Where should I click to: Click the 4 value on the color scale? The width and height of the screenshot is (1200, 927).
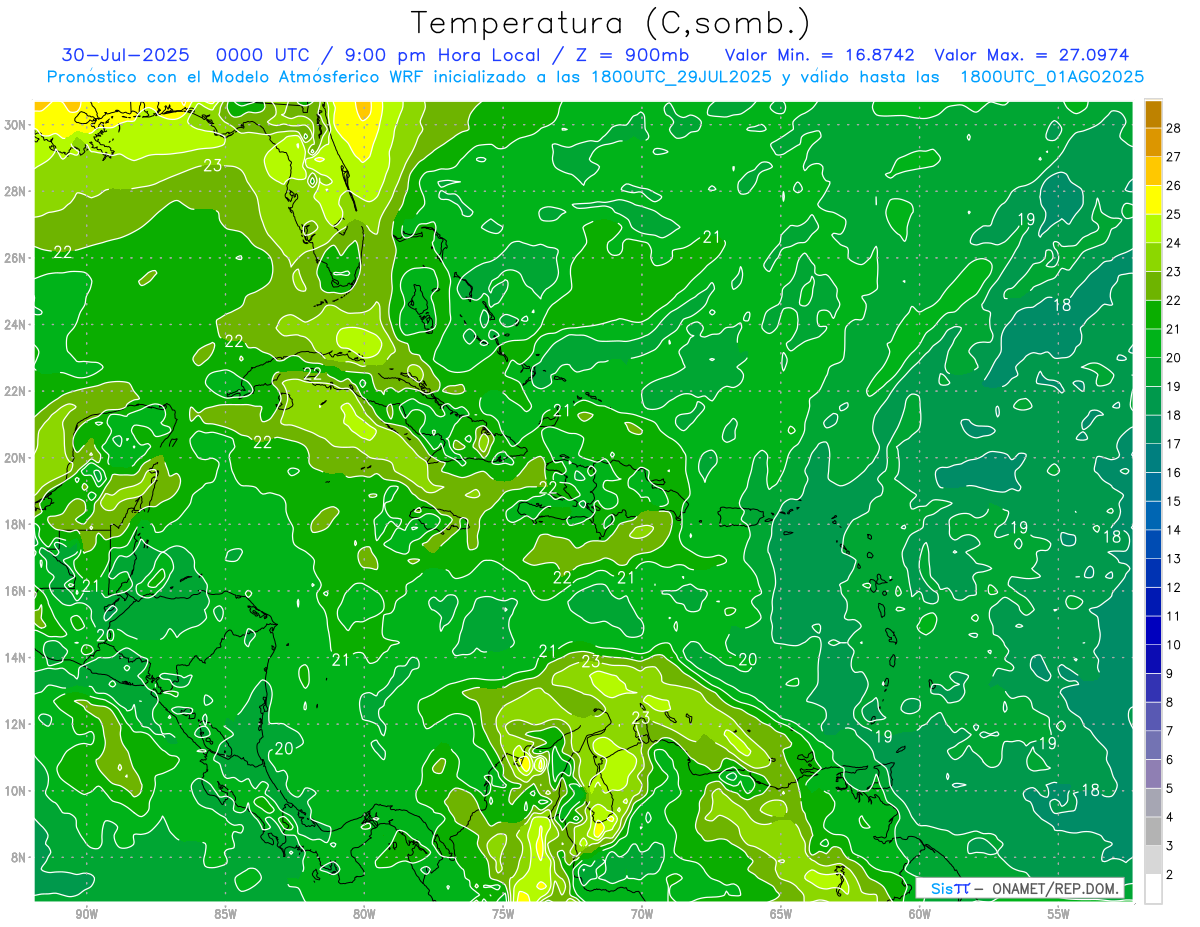[x=1171, y=817]
